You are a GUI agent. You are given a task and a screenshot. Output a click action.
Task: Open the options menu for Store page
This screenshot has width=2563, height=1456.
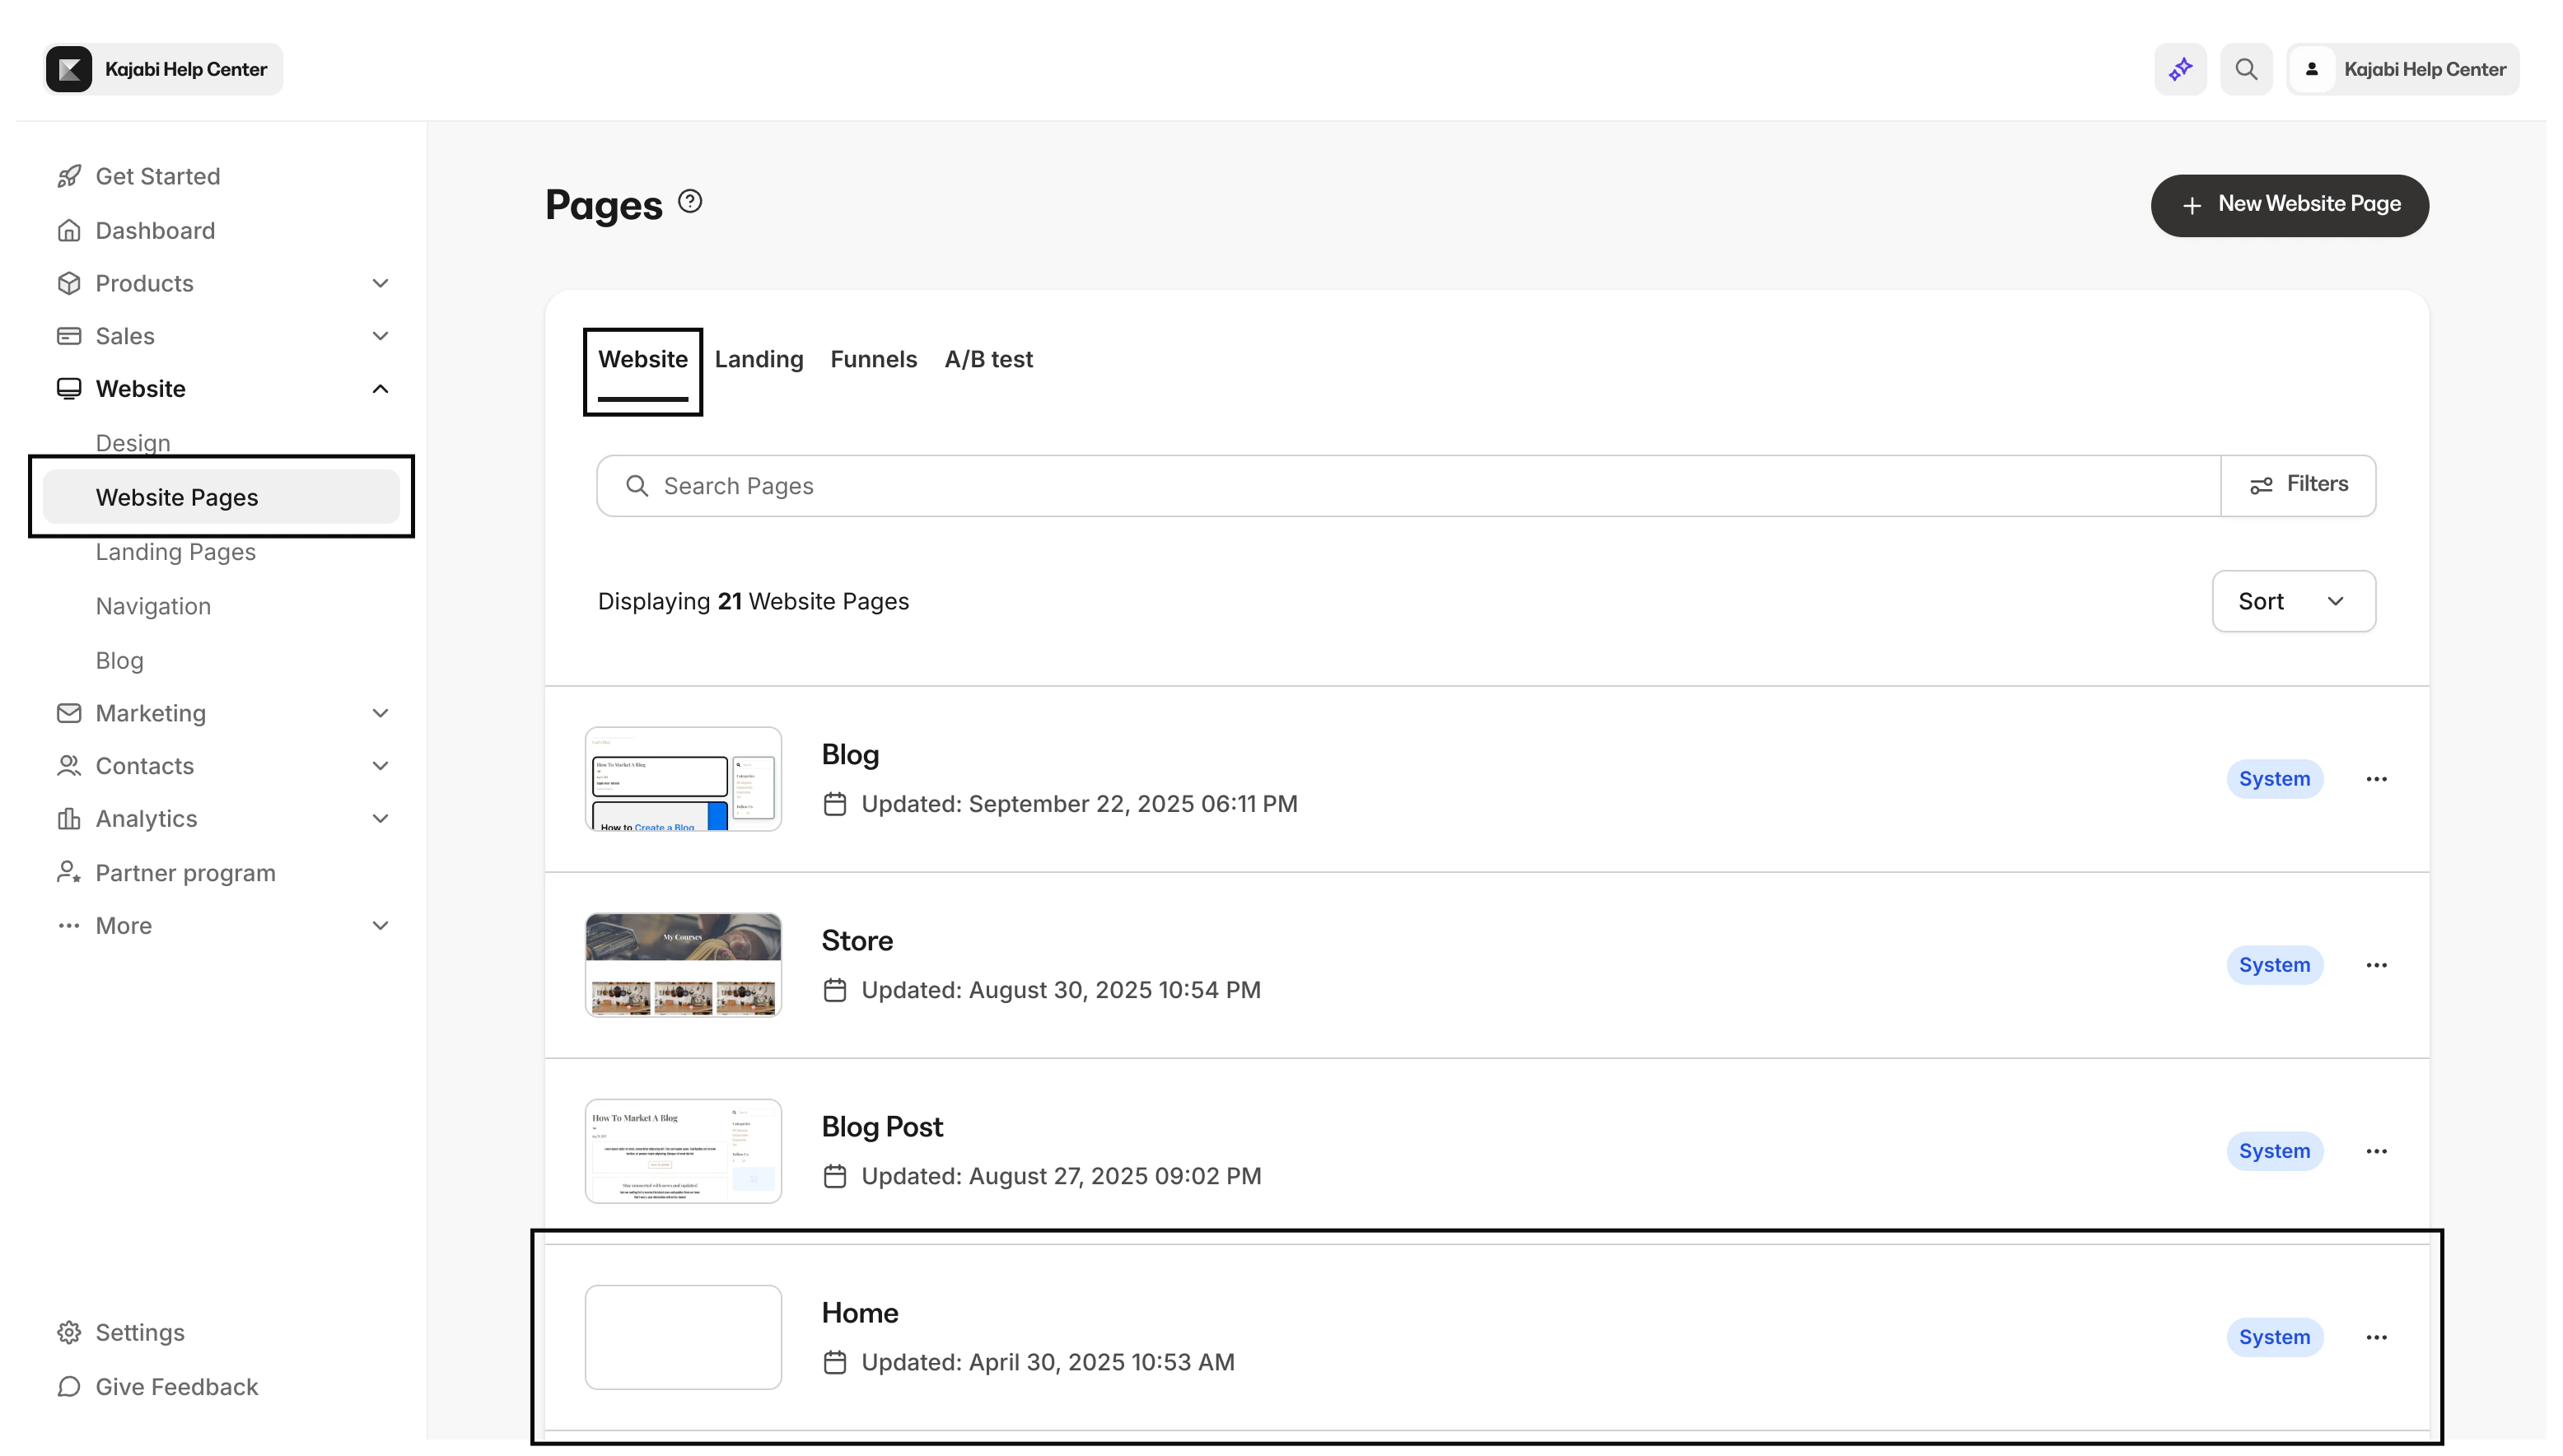[2377, 965]
